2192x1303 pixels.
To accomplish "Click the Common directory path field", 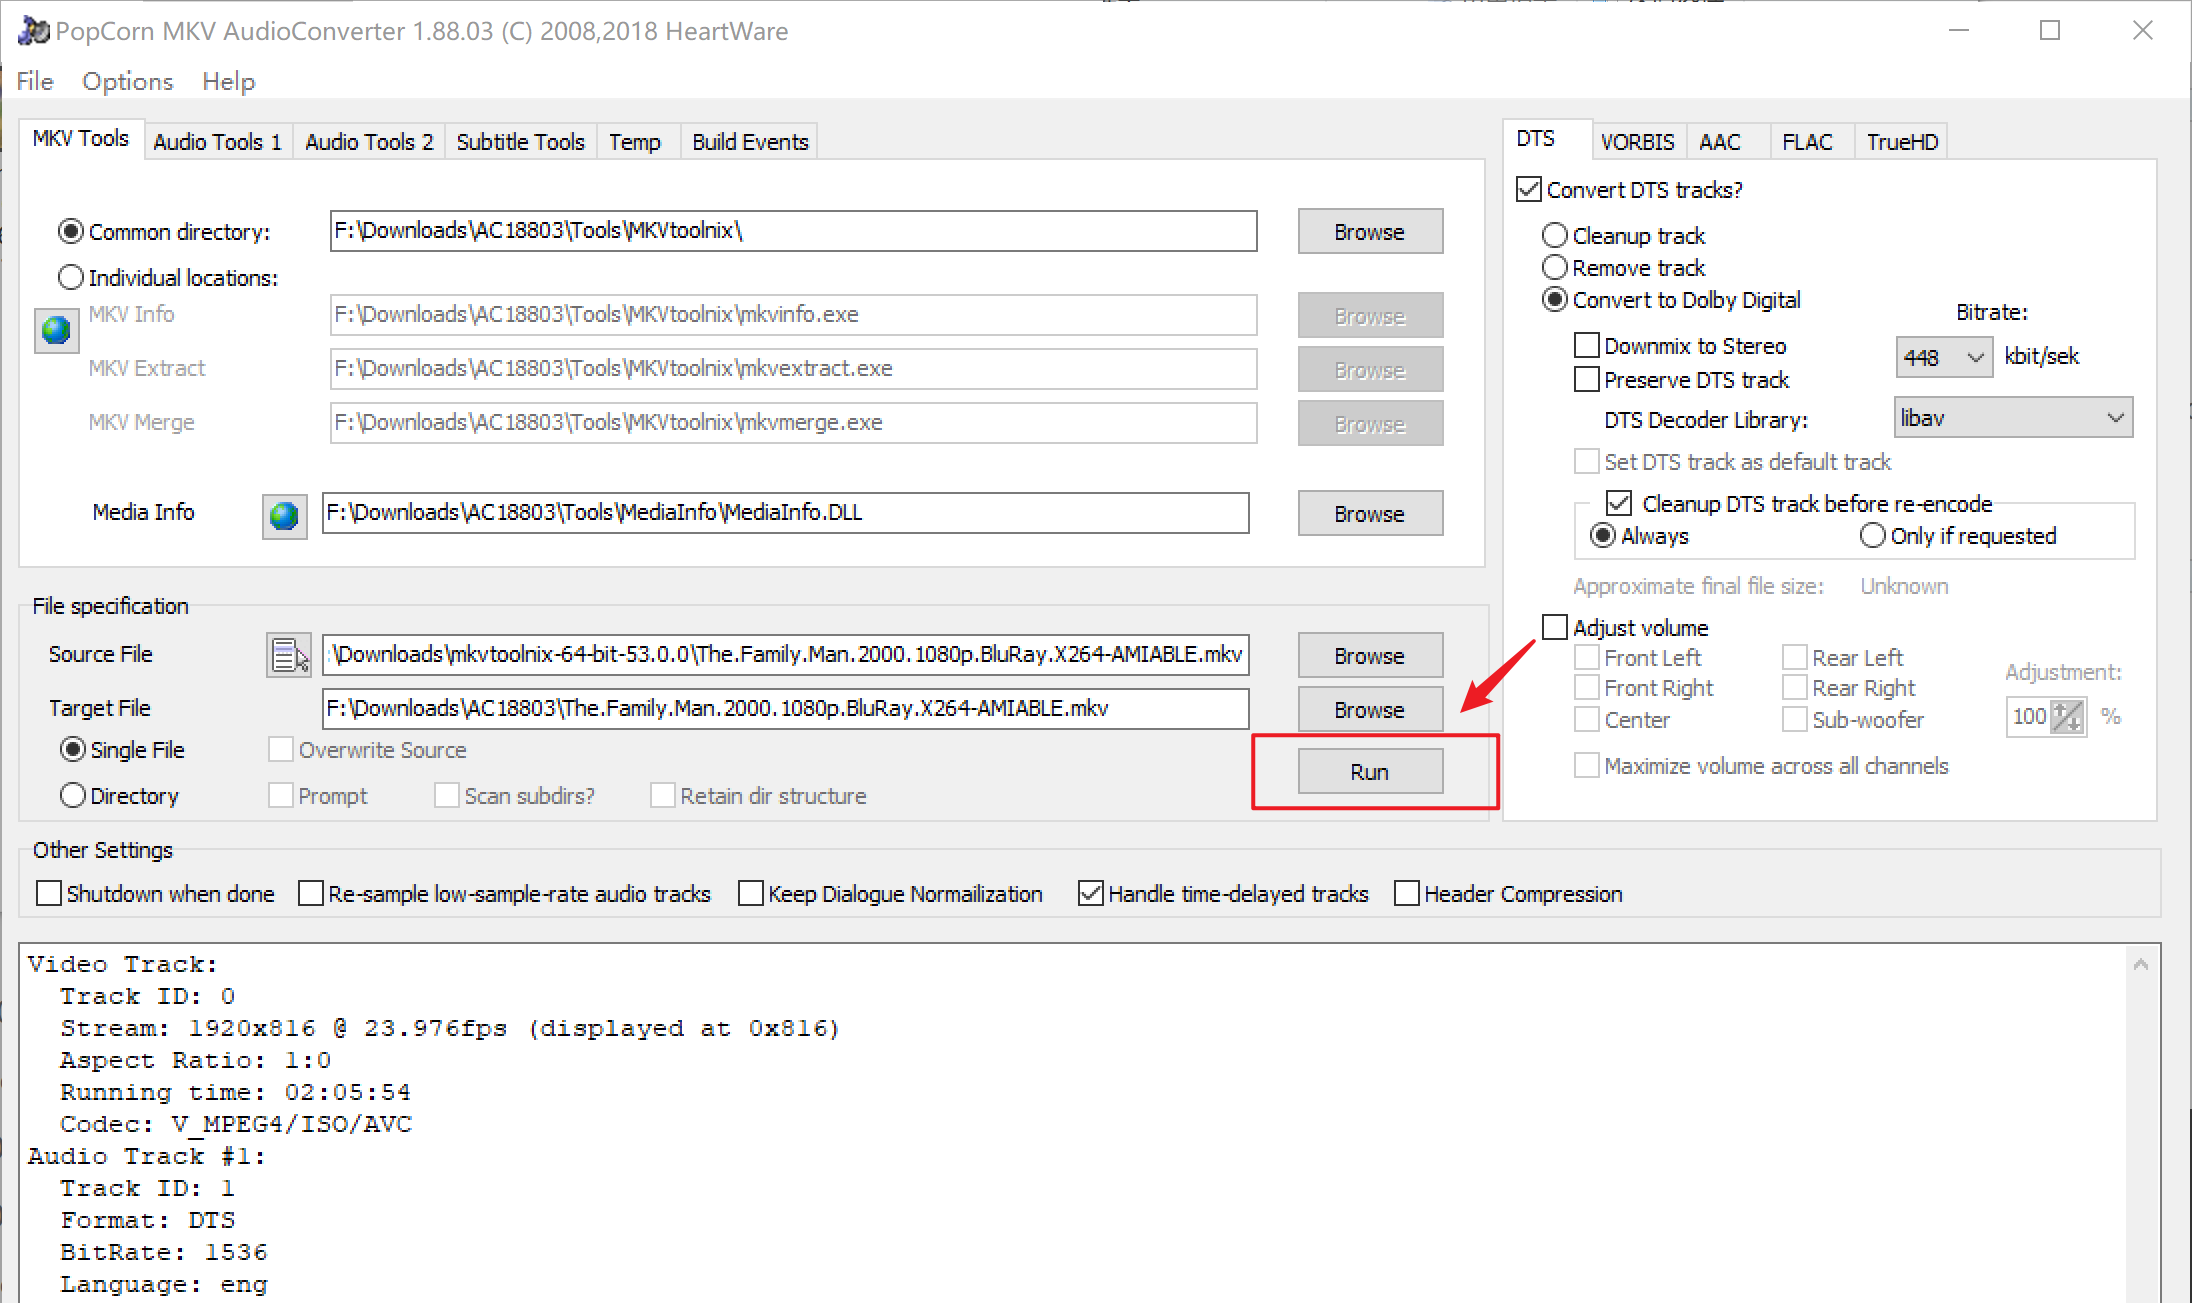I will tap(792, 231).
